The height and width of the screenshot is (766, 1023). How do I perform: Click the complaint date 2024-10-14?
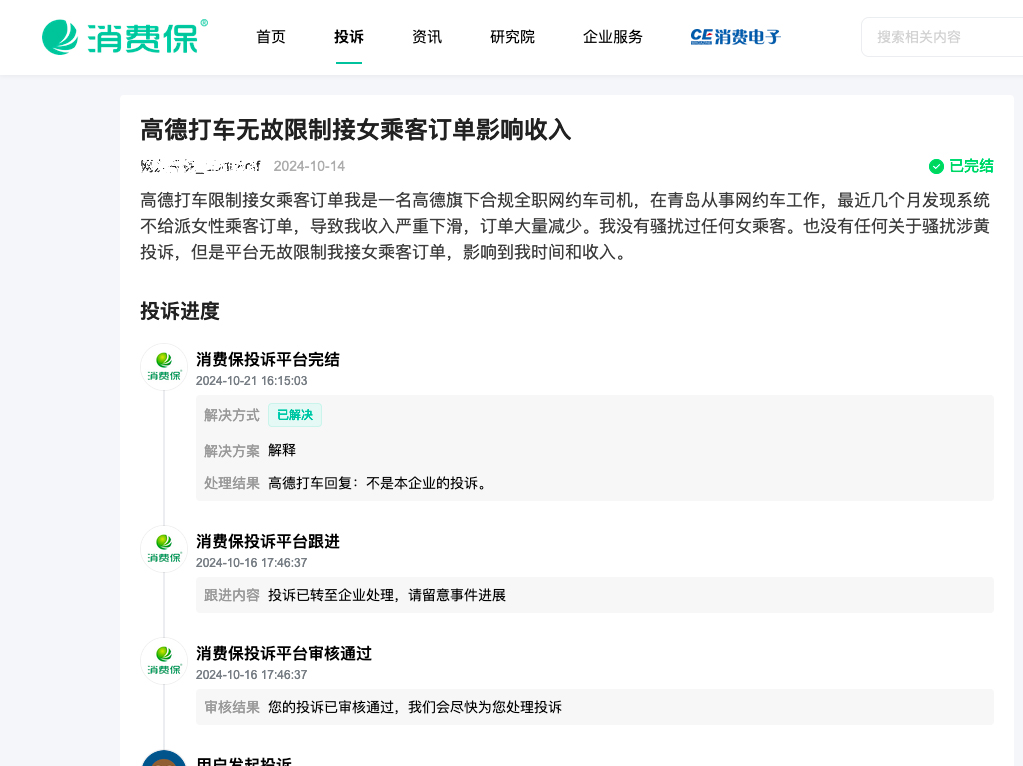309,166
